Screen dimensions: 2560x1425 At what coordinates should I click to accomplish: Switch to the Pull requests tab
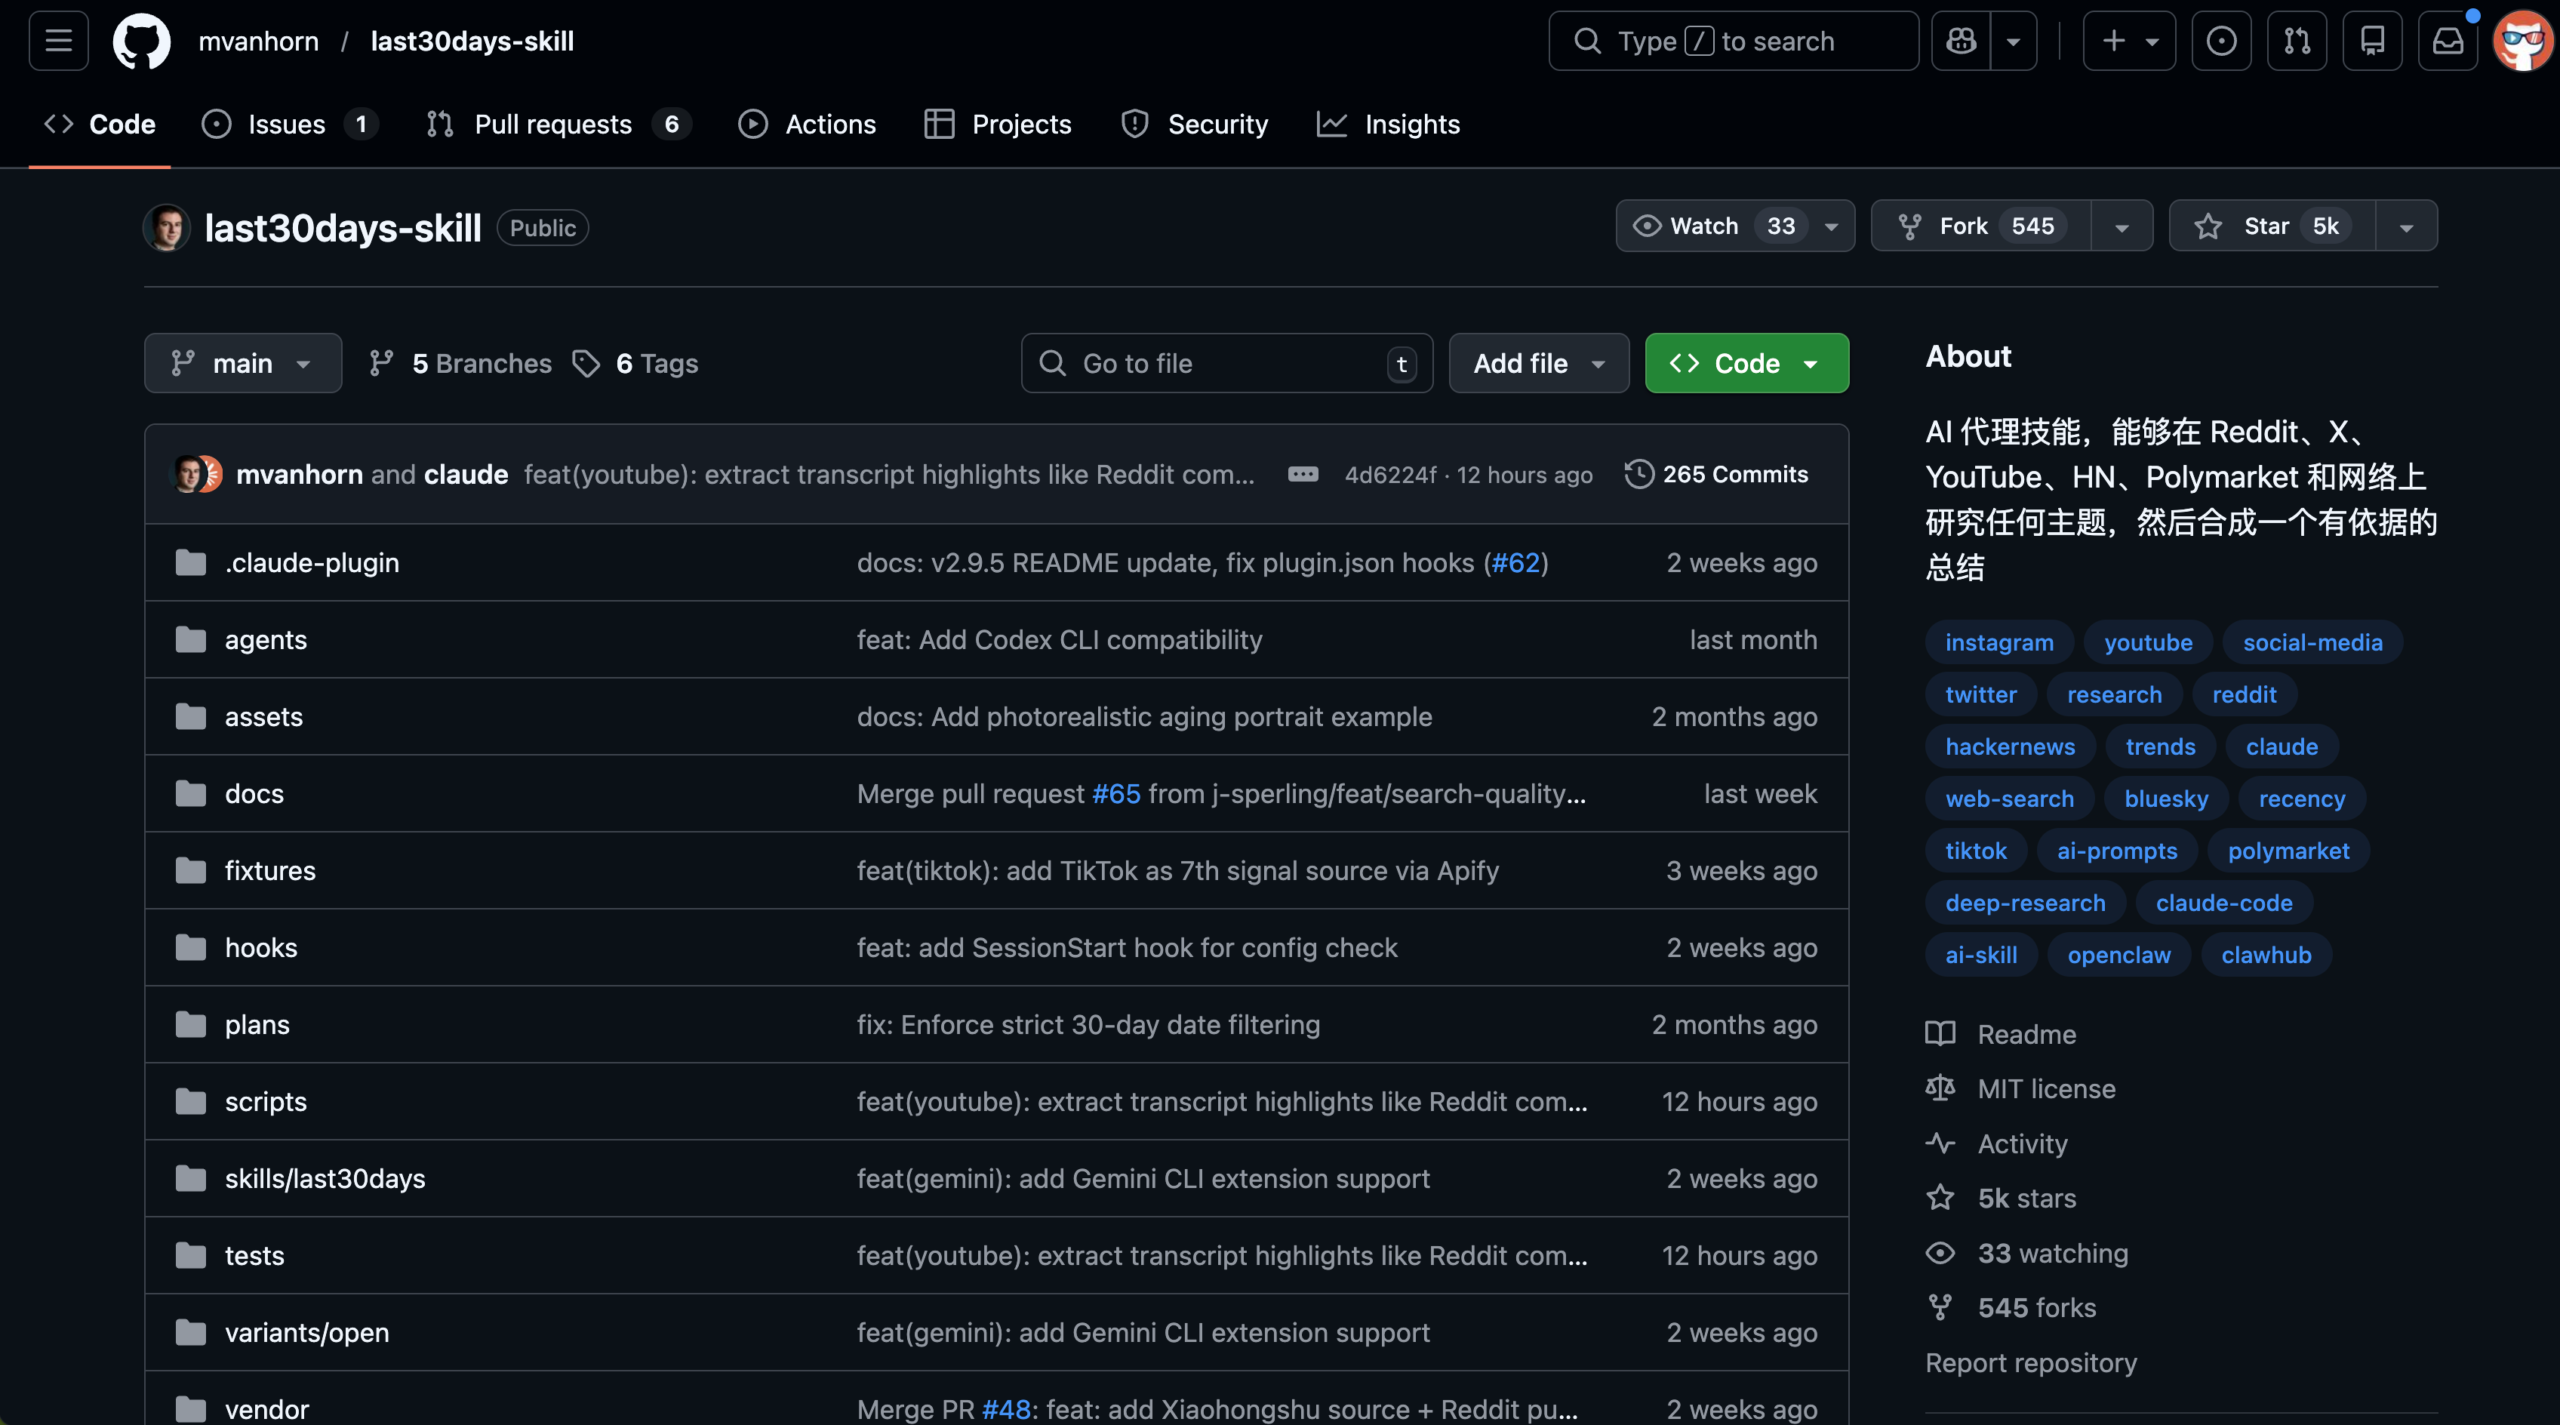pyautogui.click(x=553, y=124)
